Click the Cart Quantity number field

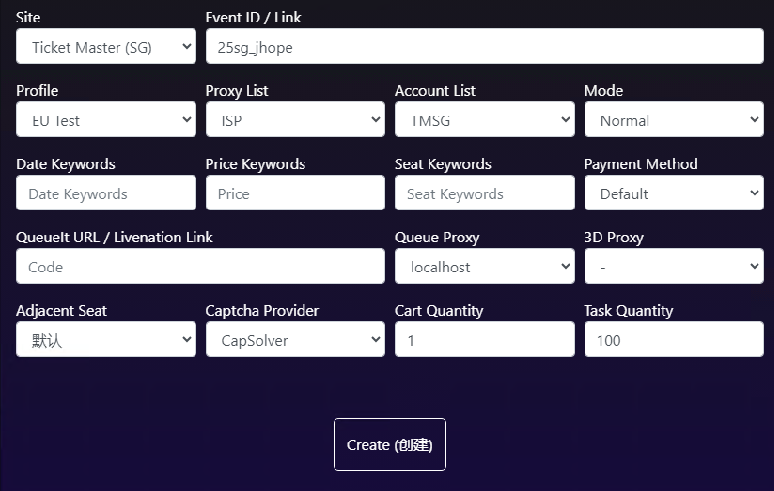(484, 340)
